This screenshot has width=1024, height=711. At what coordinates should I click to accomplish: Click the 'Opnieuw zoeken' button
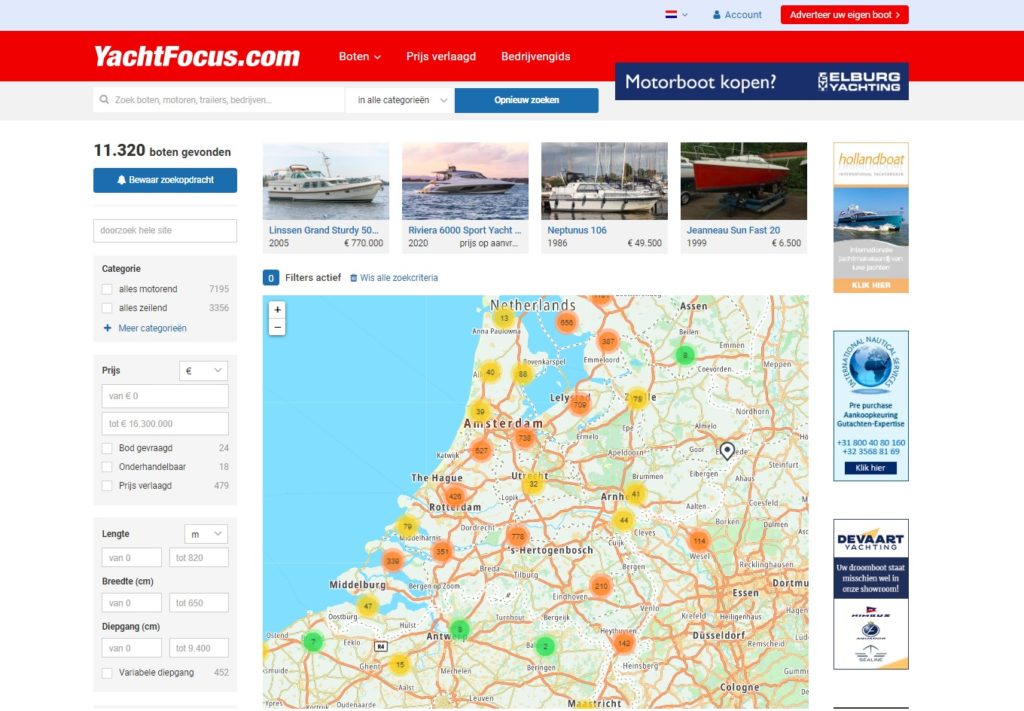(526, 101)
